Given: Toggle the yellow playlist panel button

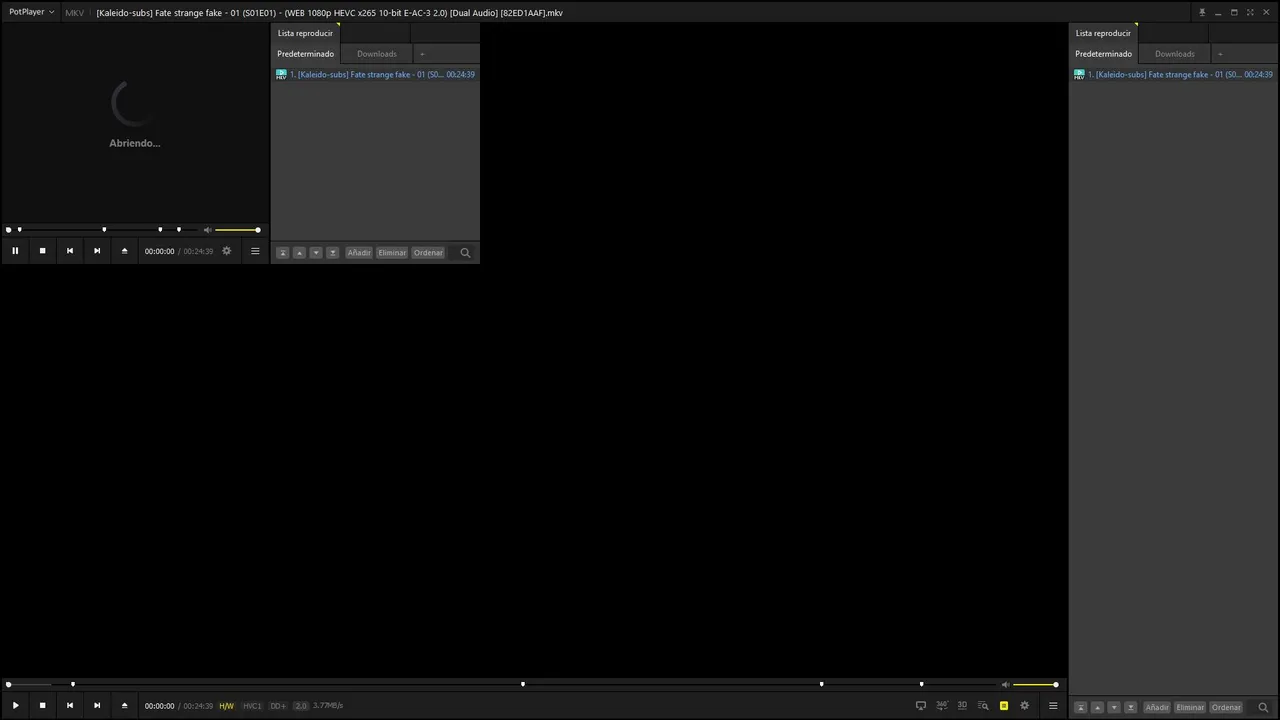Looking at the screenshot, I should click(1004, 706).
